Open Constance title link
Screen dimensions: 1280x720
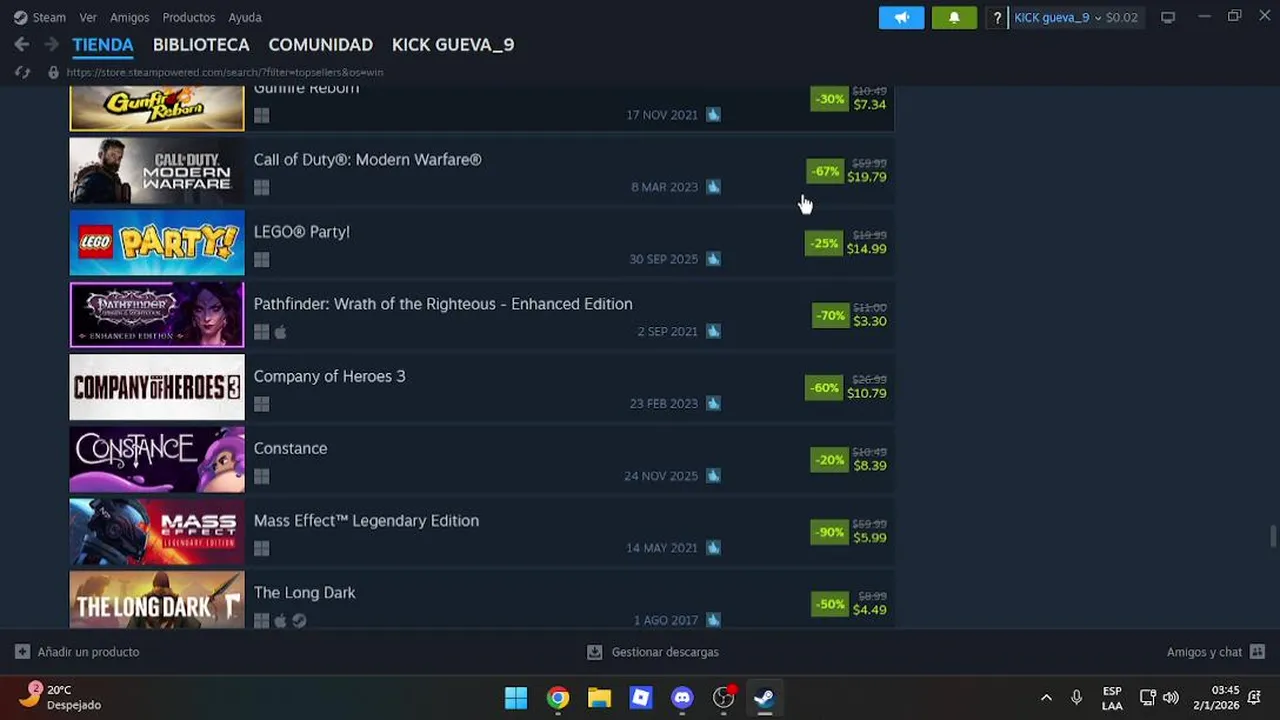click(291, 448)
